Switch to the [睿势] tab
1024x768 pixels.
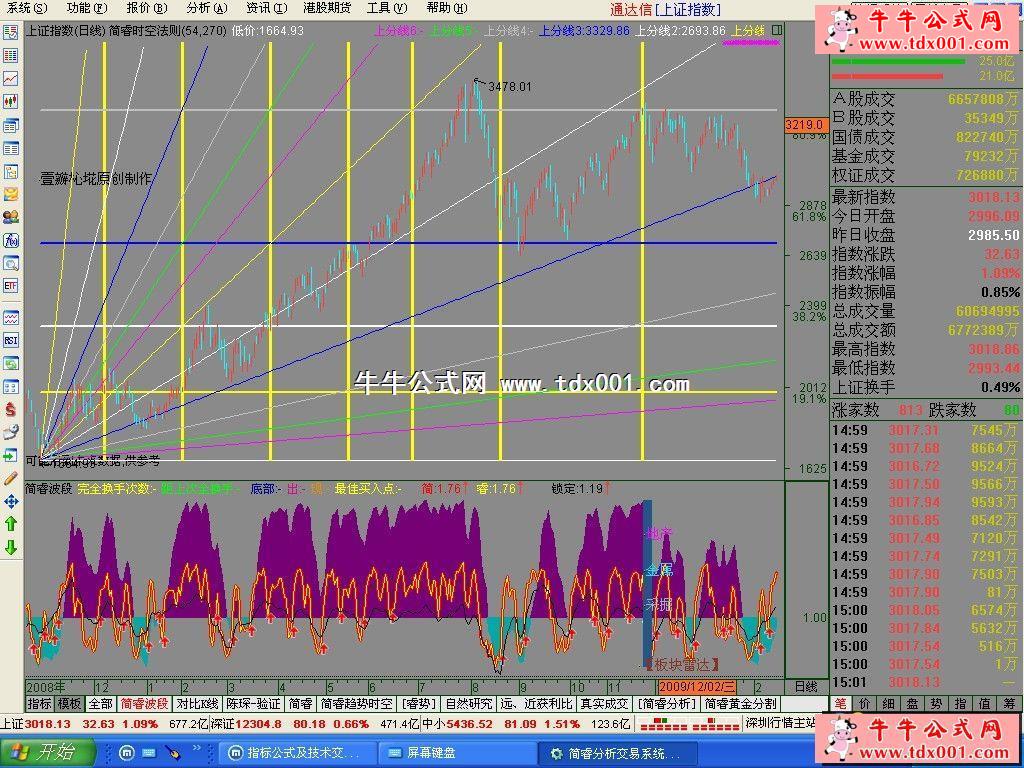(419, 704)
